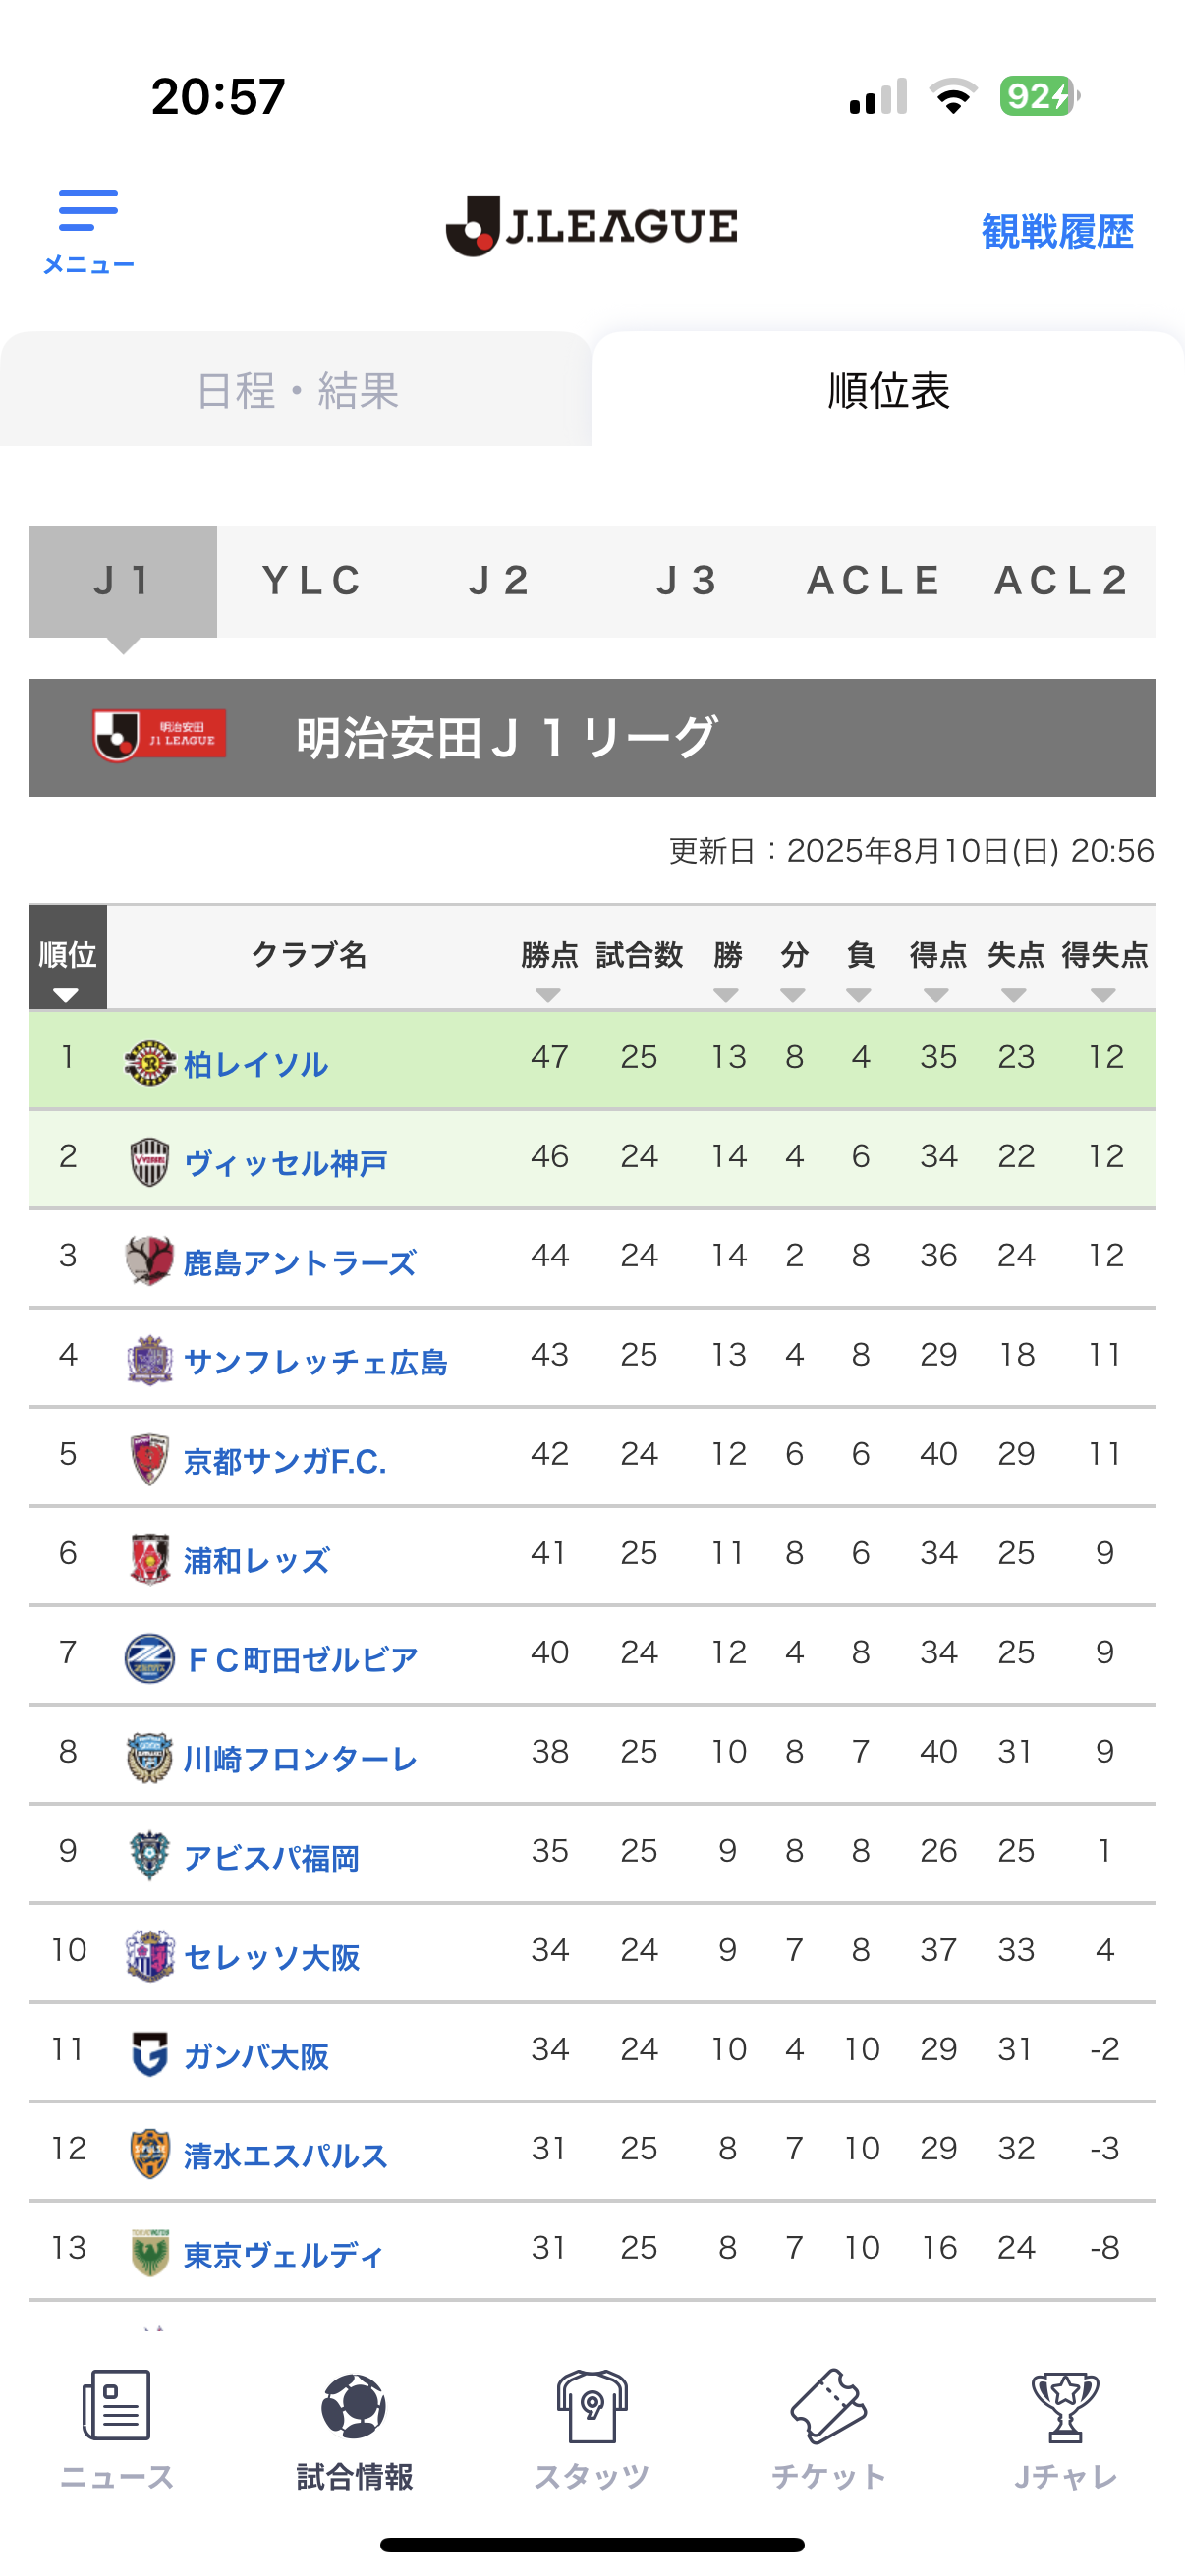
Task: Click the J.LEAGUE logo in header
Action: [592, 226]
